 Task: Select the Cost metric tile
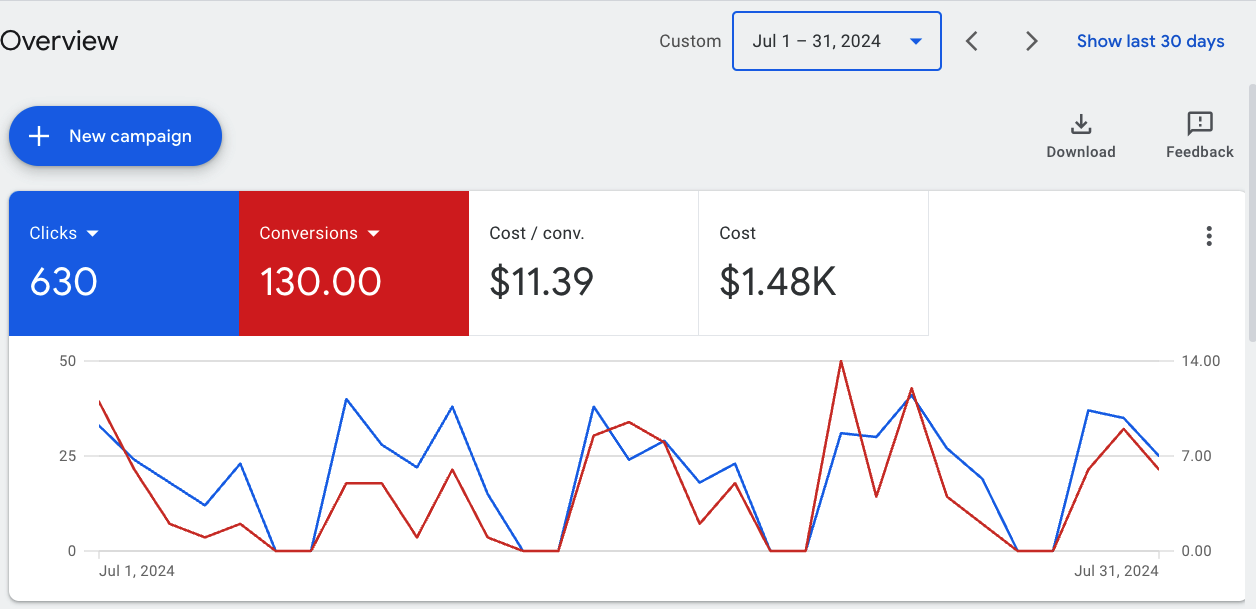pos(813,263)
